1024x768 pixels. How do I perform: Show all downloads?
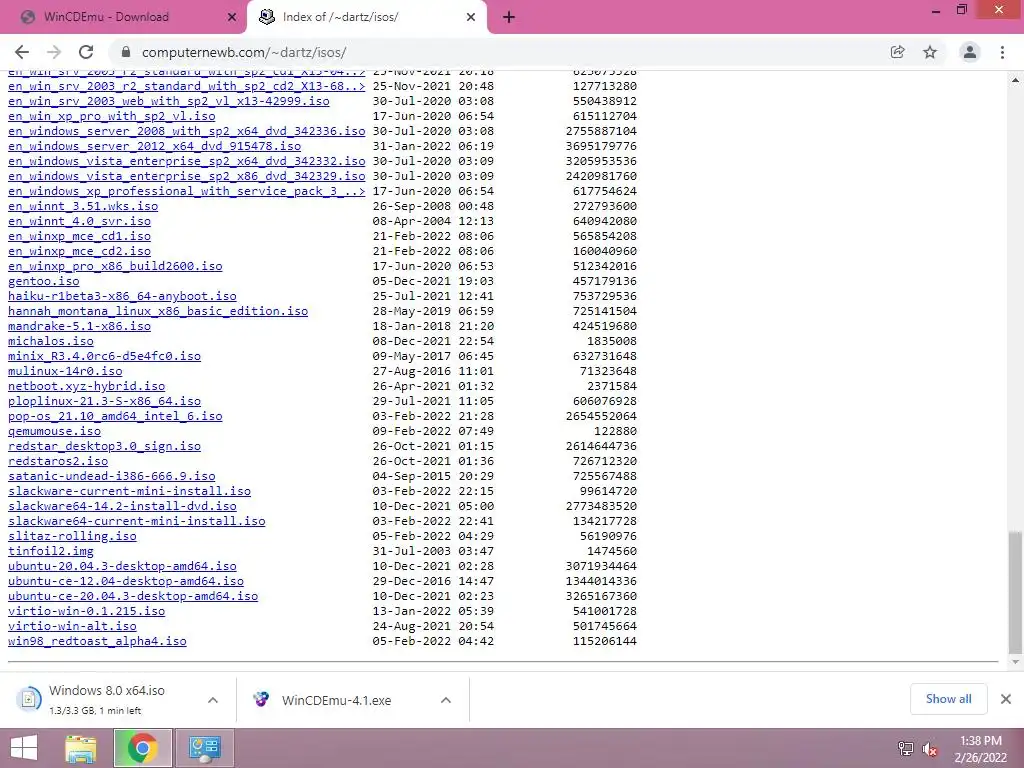point(948,699)
